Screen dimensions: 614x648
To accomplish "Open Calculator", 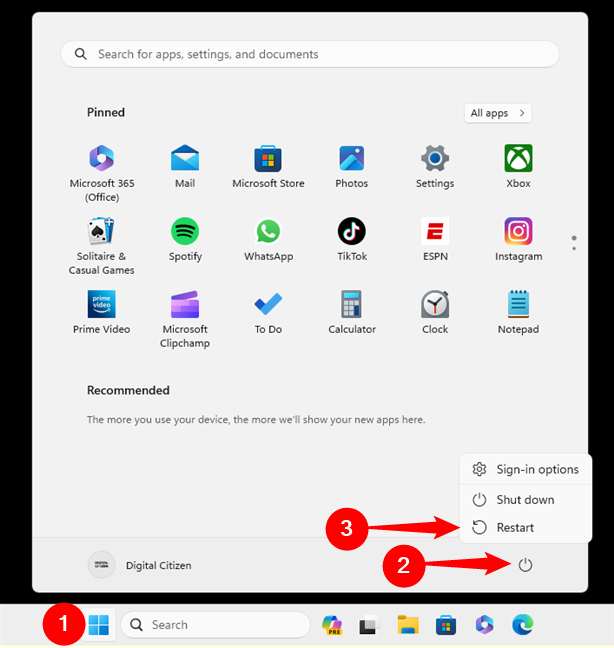I will [x=352, y=312].
